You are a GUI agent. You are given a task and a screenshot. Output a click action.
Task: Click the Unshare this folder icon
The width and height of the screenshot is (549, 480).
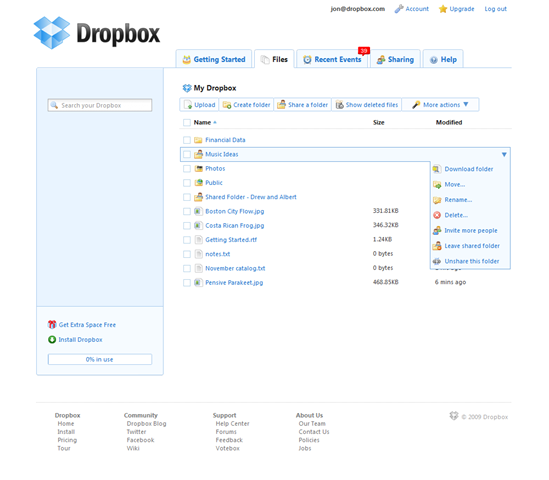tap(437, 261)
